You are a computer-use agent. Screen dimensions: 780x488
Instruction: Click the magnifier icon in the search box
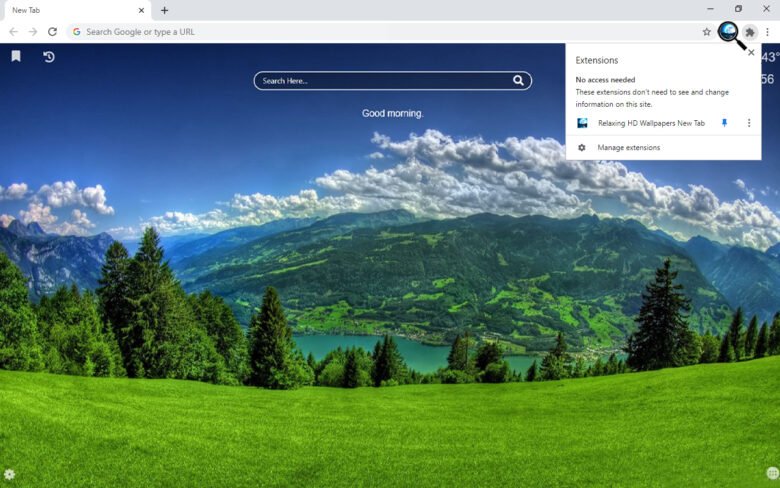pyautogui.click(x=518, y=81)
